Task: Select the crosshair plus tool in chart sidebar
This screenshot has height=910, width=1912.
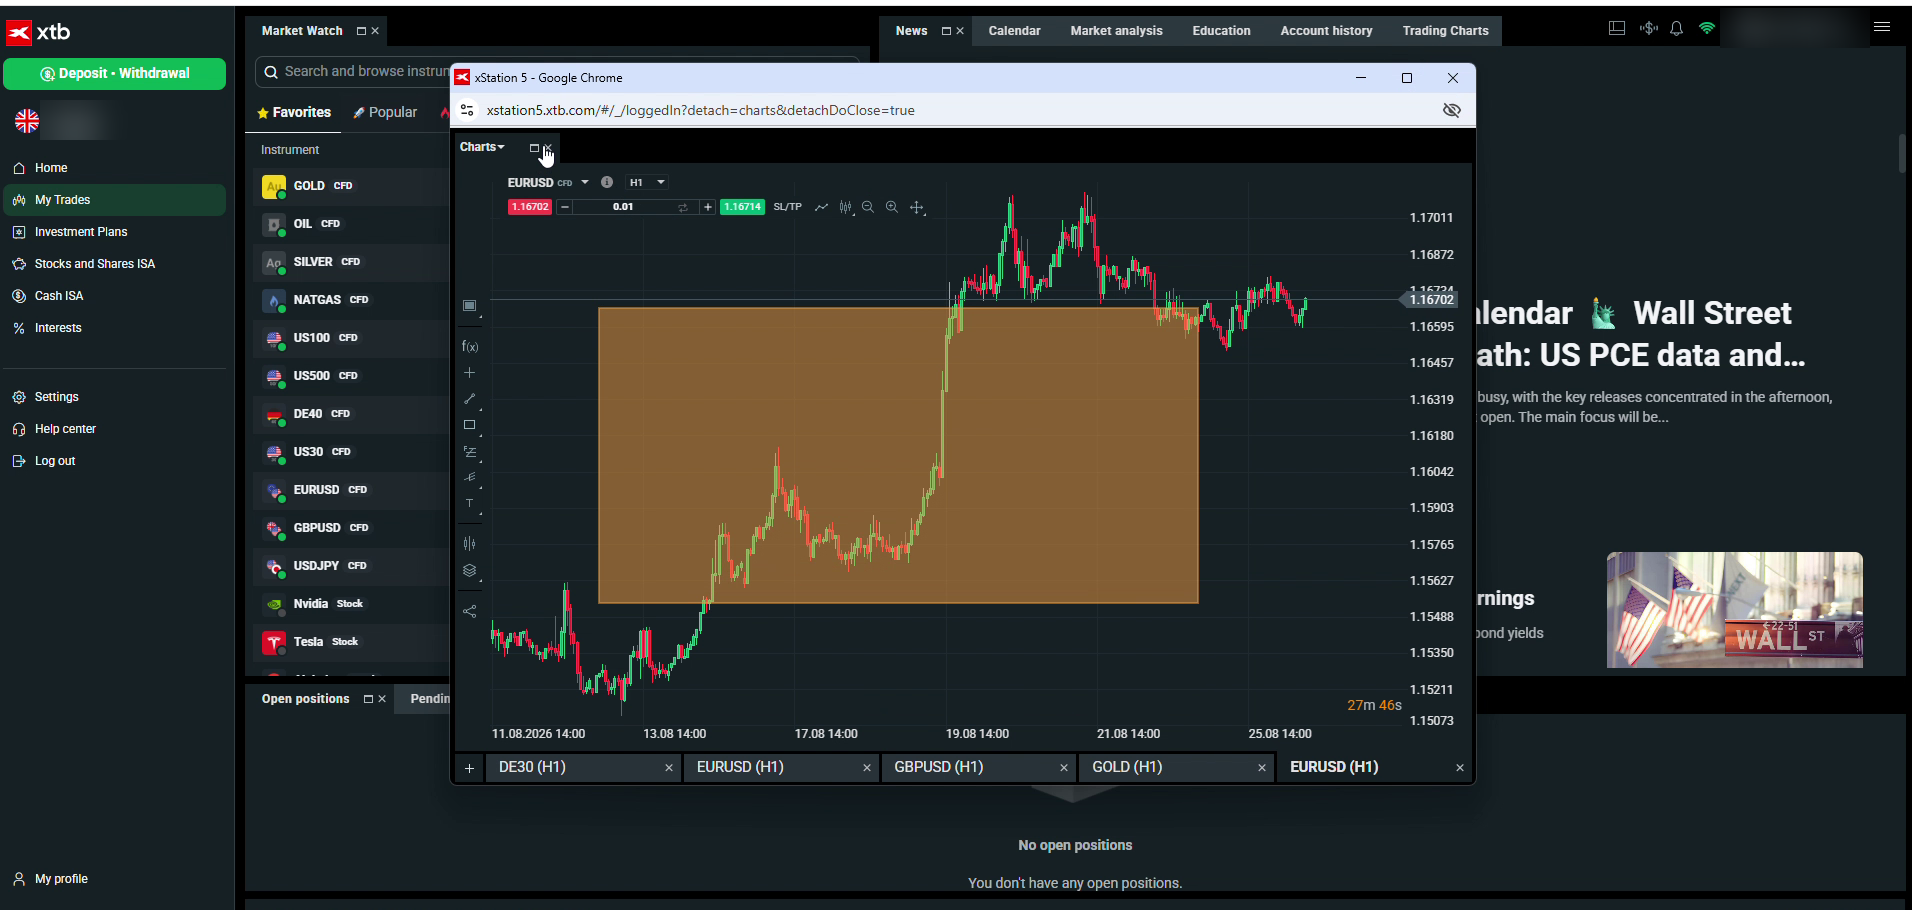Action: pyautogui.click(x=469, y=373)
